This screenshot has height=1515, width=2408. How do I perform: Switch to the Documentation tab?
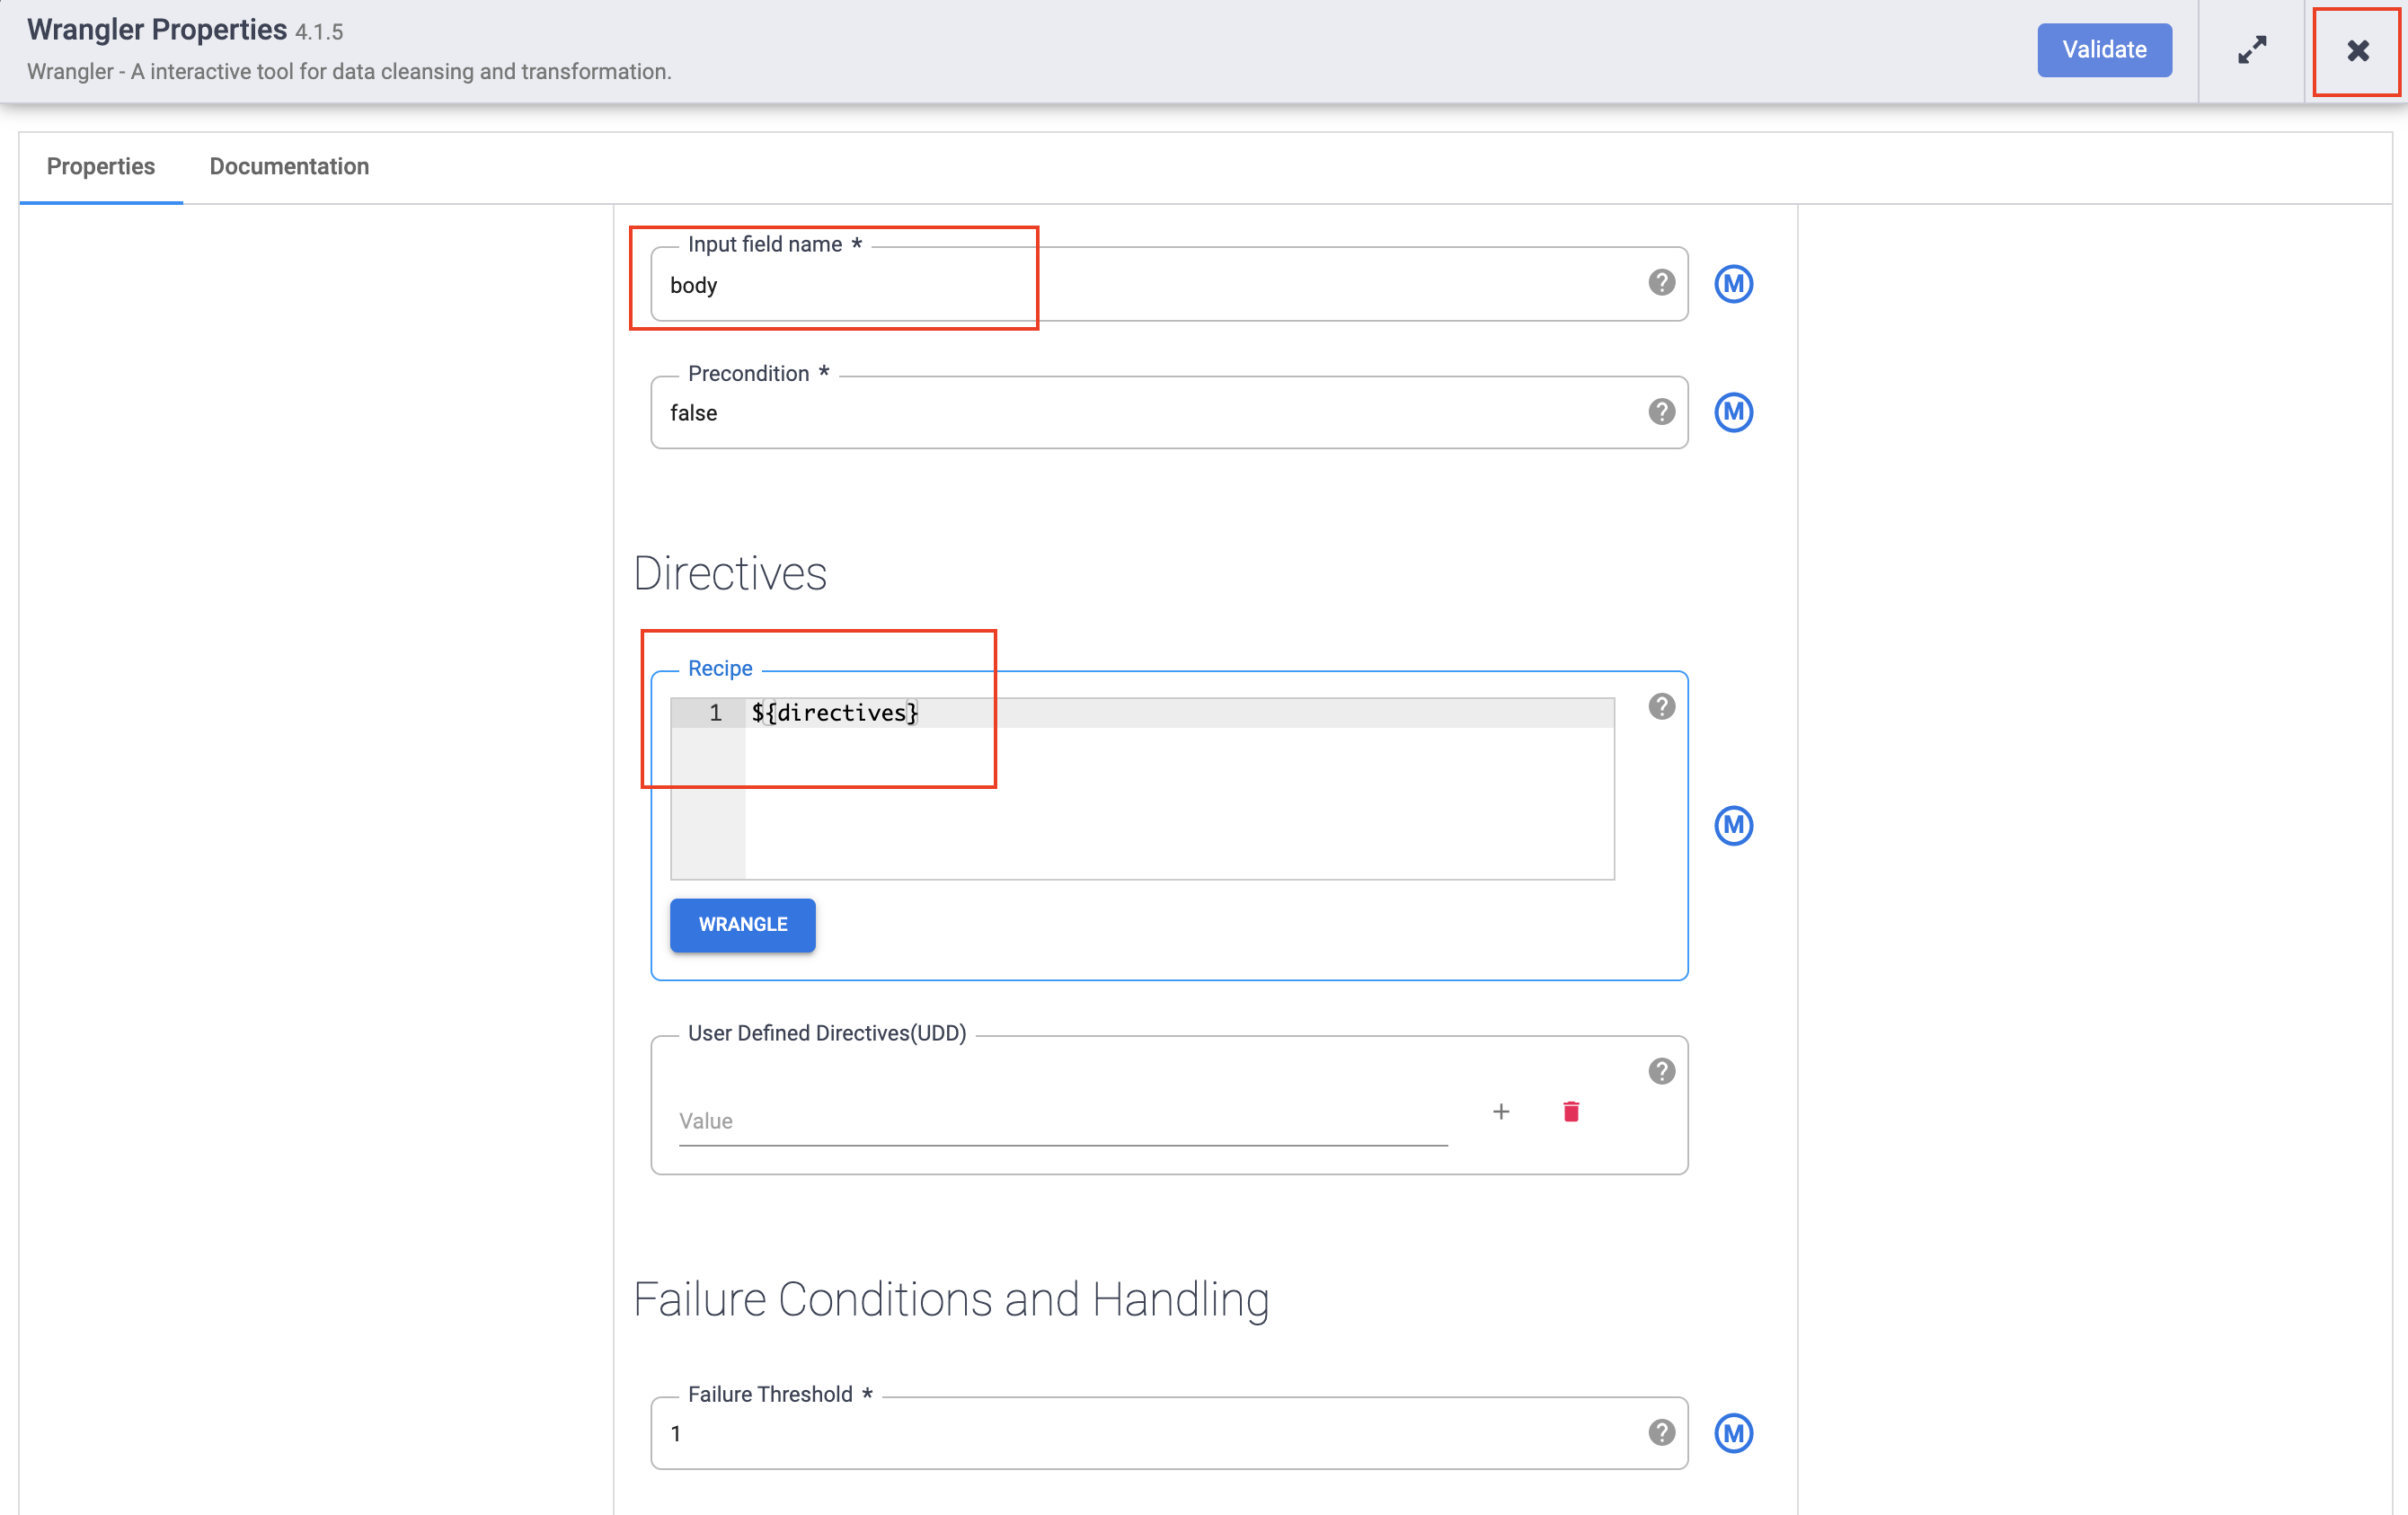pyautogui.click(x=289, y=166)
